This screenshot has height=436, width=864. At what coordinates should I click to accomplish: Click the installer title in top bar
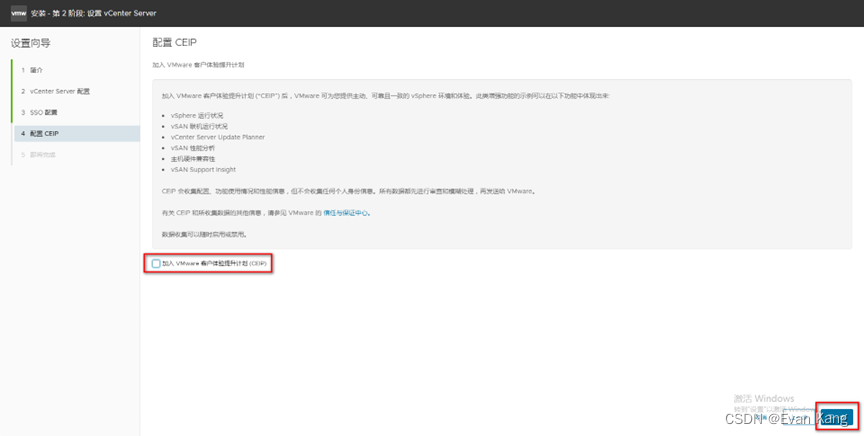pos(93,13)
